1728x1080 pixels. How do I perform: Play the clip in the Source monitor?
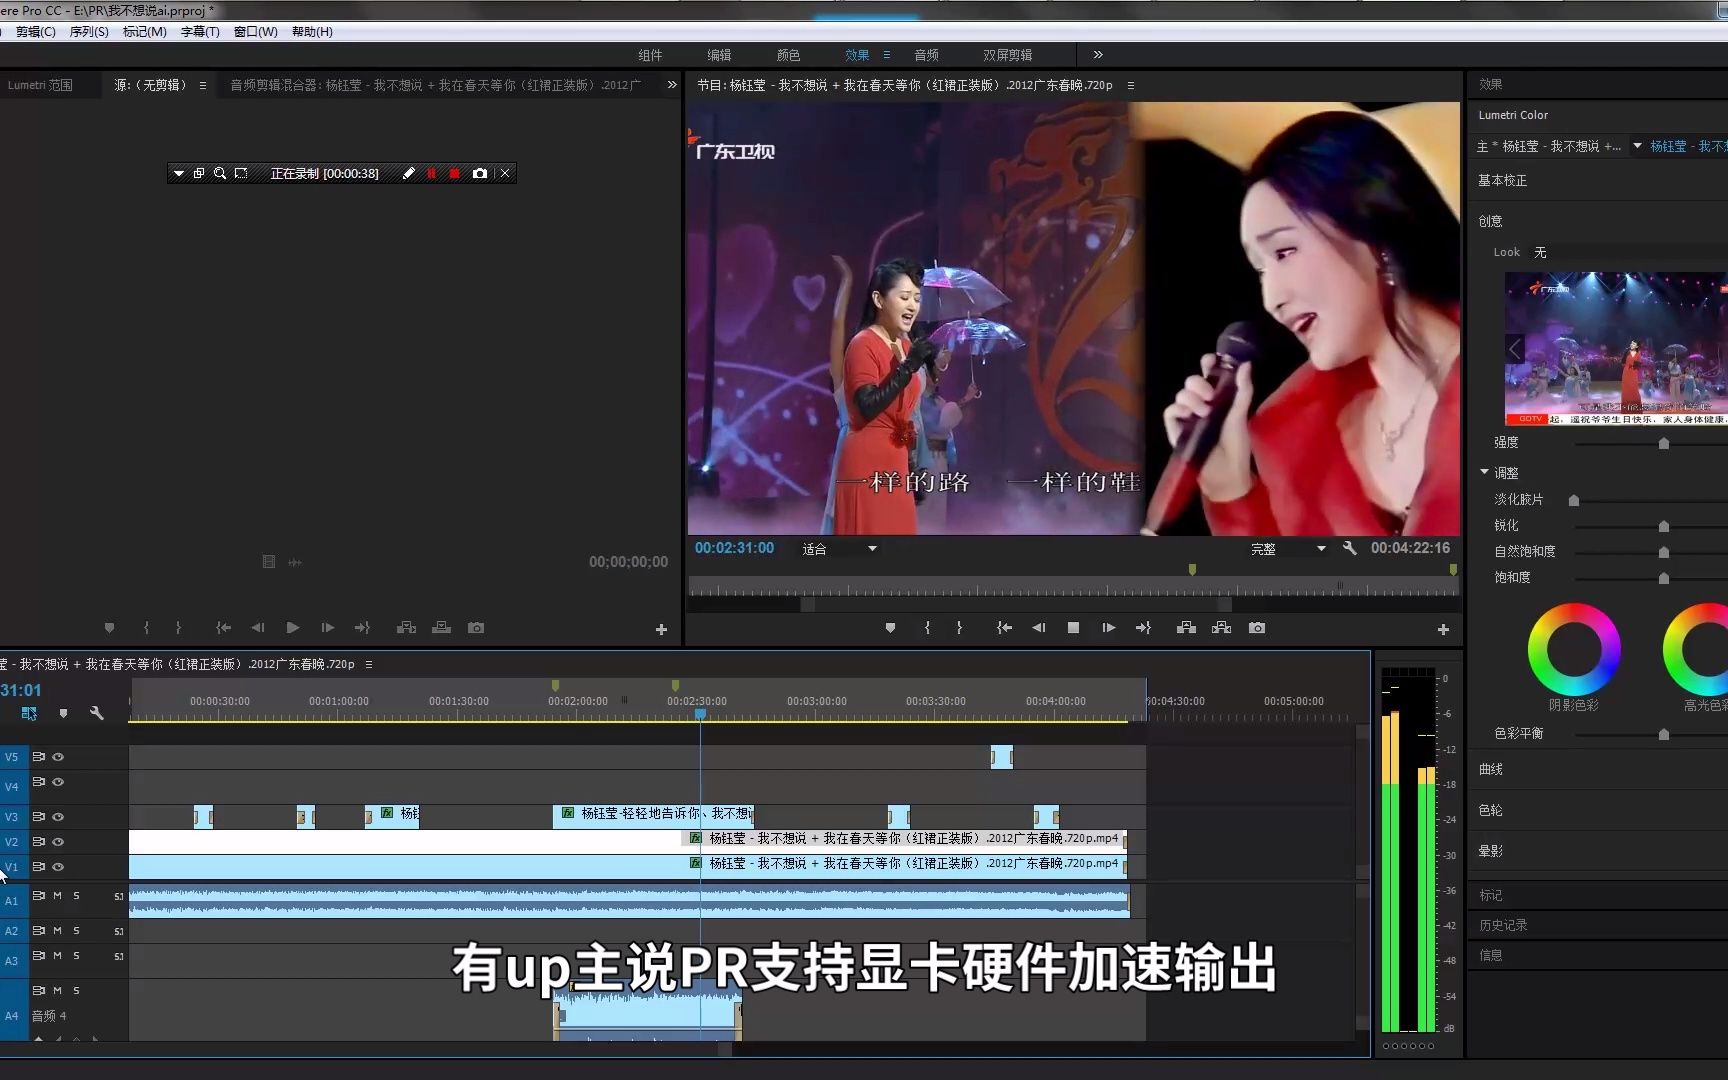tap(292, 628)
